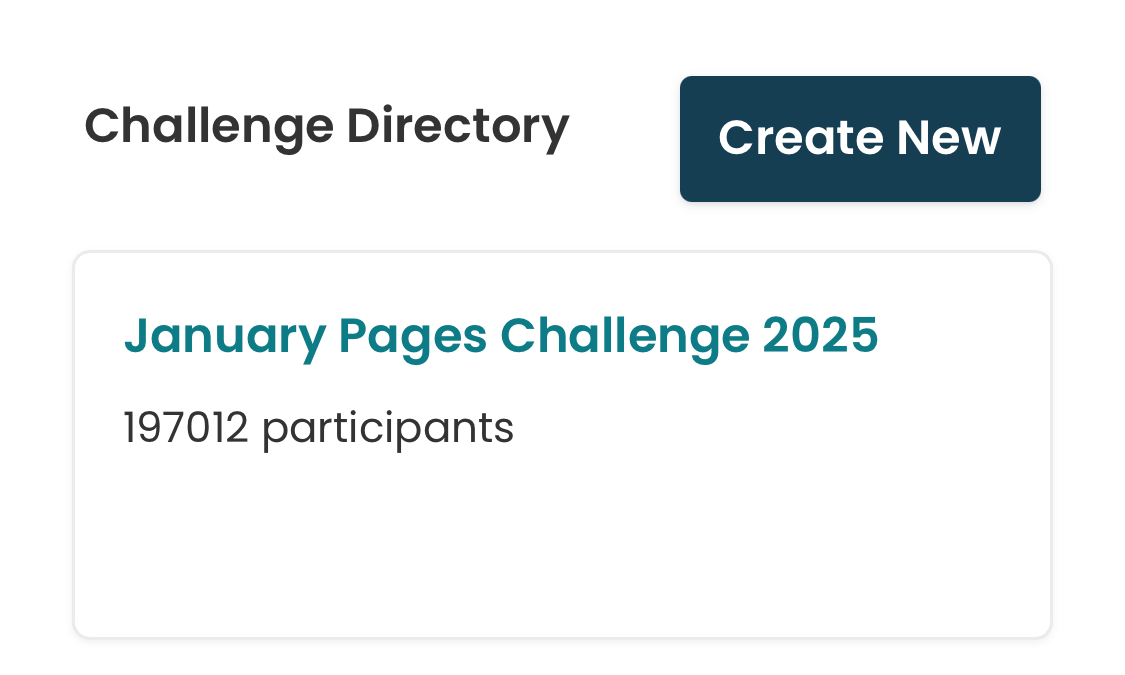Click the page title Challenge Directory
This screenshot has height=675, width=1125.
[327, 125]
